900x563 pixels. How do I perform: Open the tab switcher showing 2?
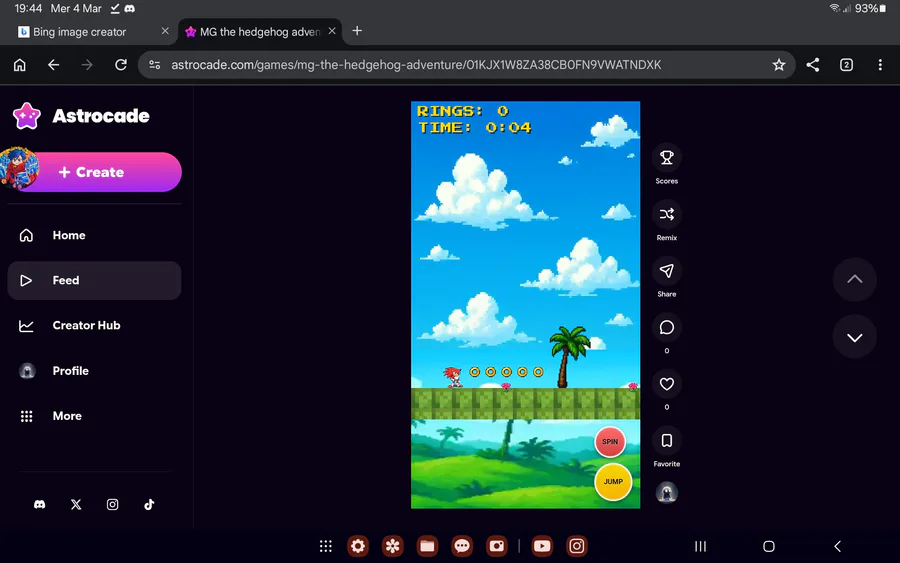tap(846, 65)
